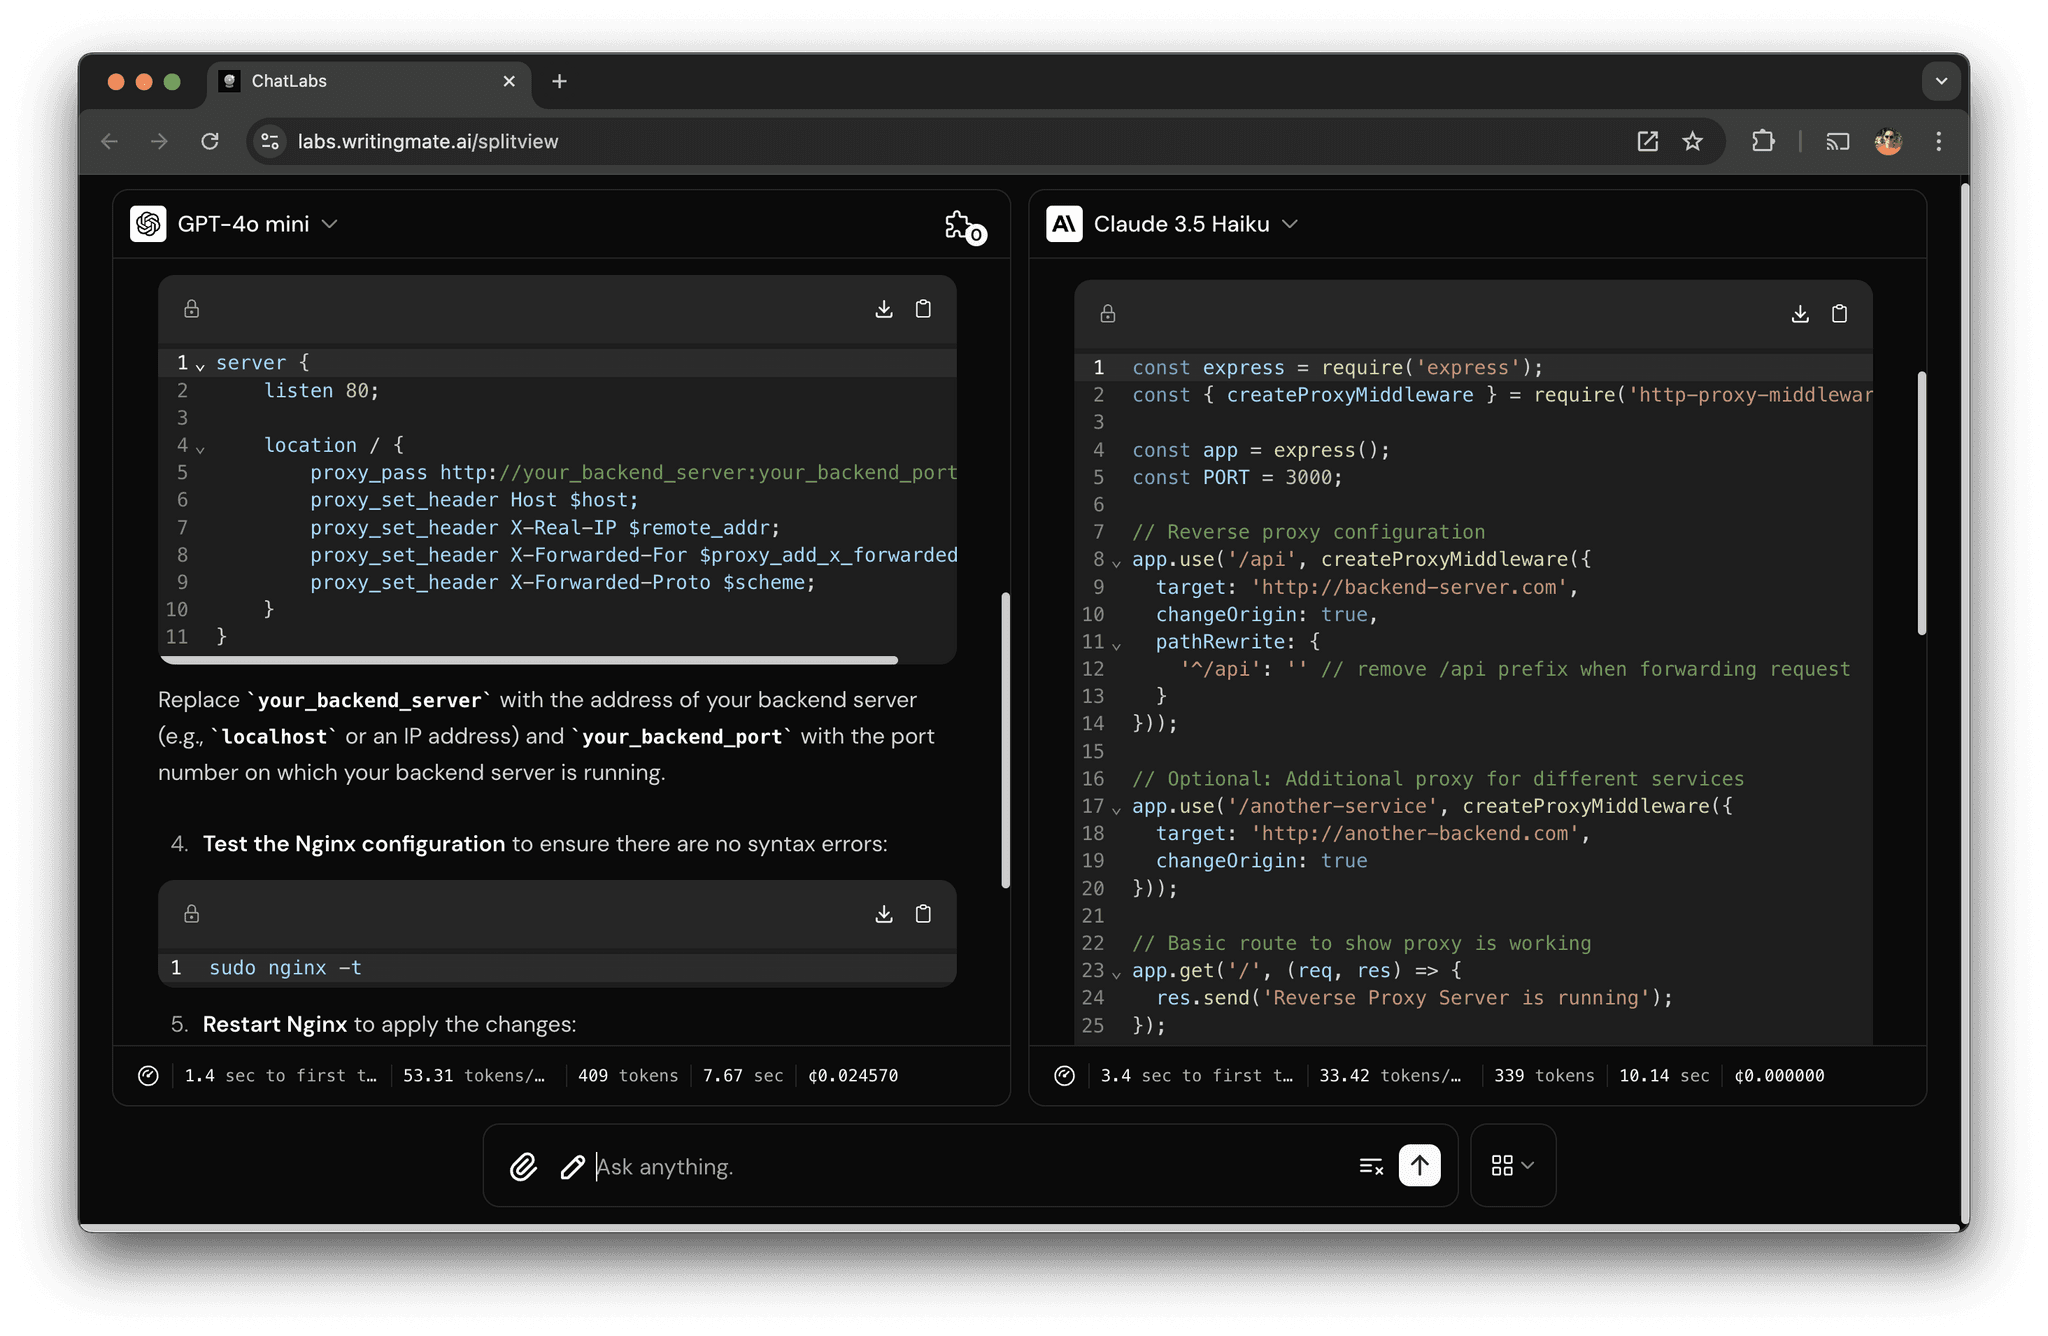2048x1336 pixels.
Task: Copy the Express proxy code block
Action: [x=1839, y=314]
